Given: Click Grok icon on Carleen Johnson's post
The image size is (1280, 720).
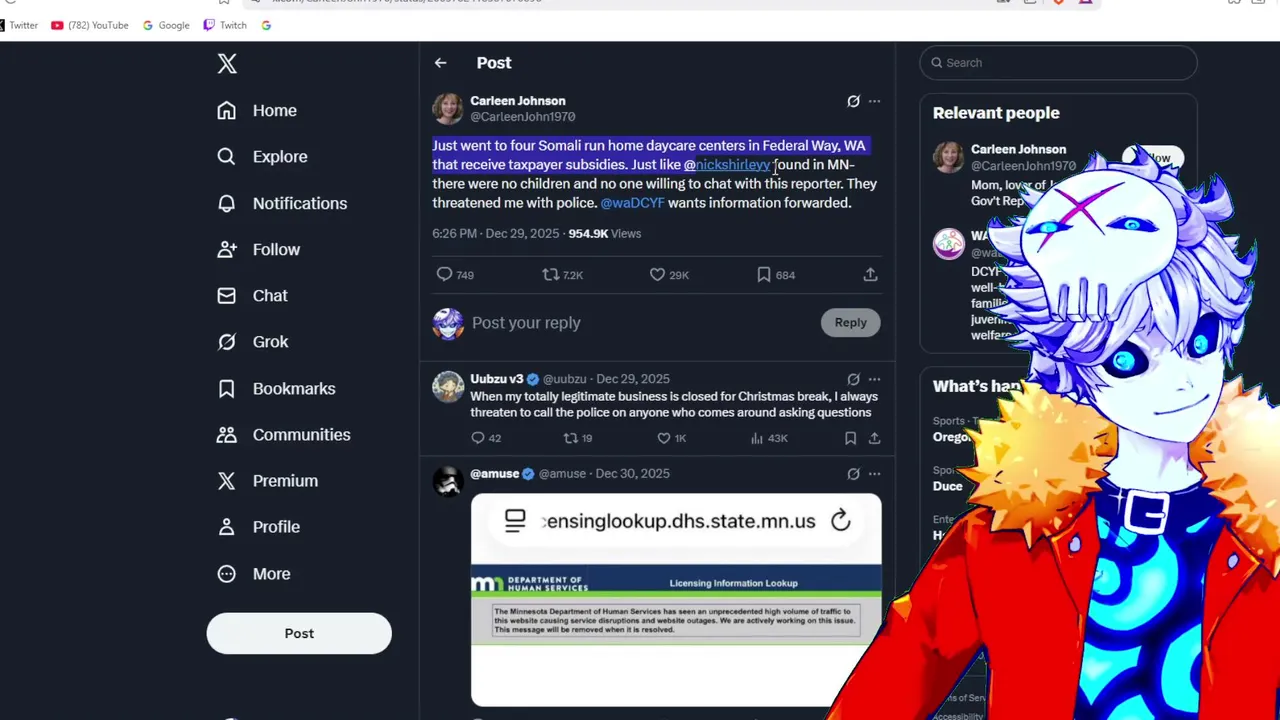Looking at the screenshot, I should [x=853, y=101].
